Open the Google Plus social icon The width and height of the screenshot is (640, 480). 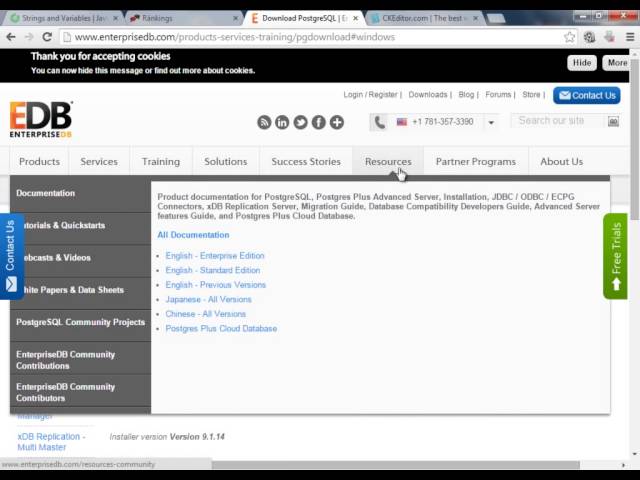pos(337,122)
